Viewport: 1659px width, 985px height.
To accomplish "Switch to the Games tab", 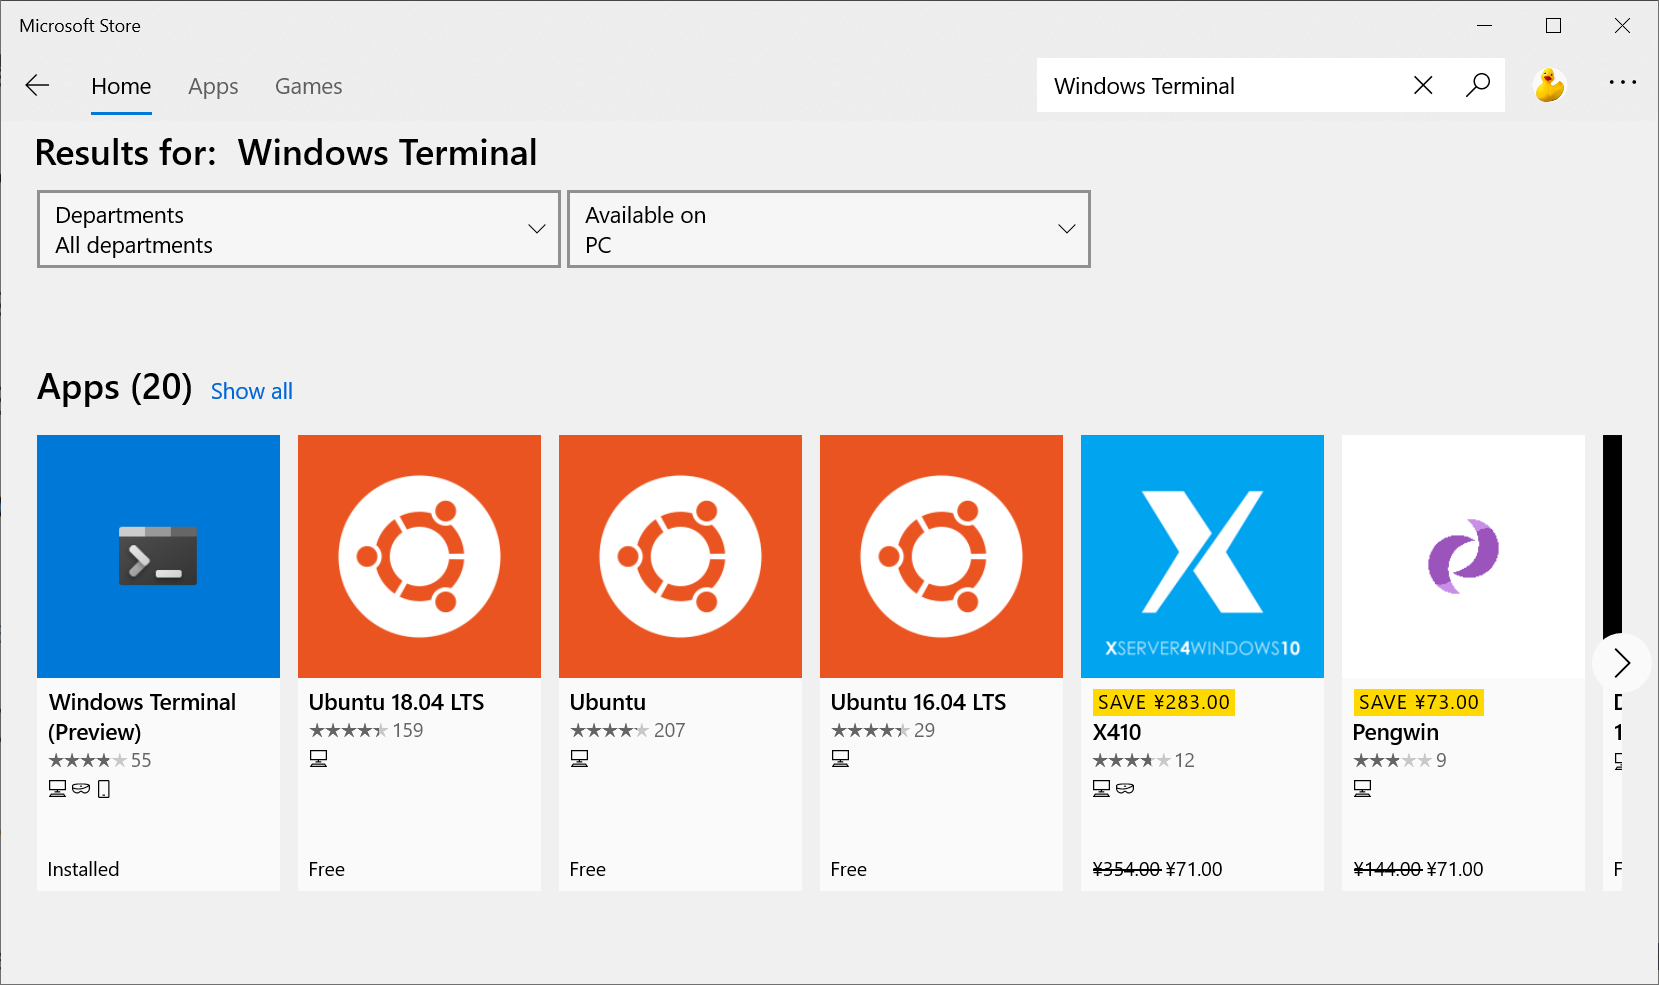I will coord(308,86).
